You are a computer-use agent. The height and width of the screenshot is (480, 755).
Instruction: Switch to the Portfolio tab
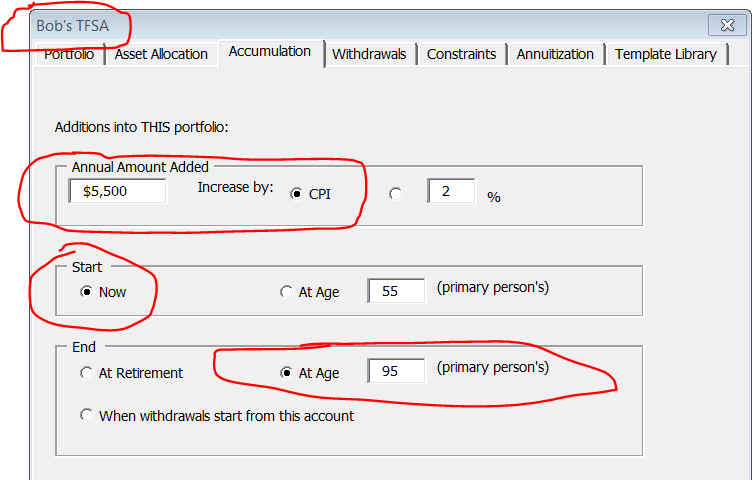click(x=69, y=54)
